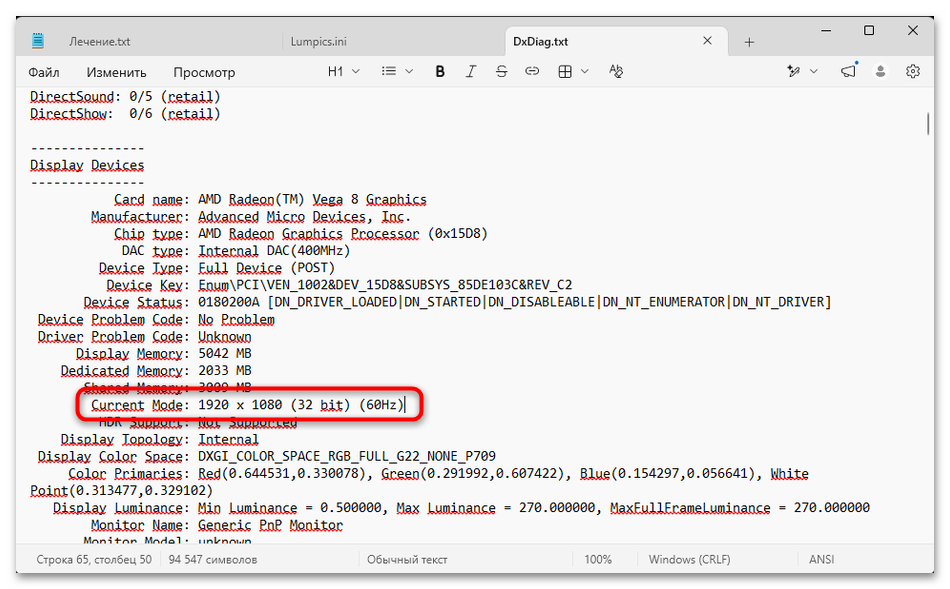Click the AI rewrite pen icon
This screenshot has width=950, height=589.
tap(793, 72)
